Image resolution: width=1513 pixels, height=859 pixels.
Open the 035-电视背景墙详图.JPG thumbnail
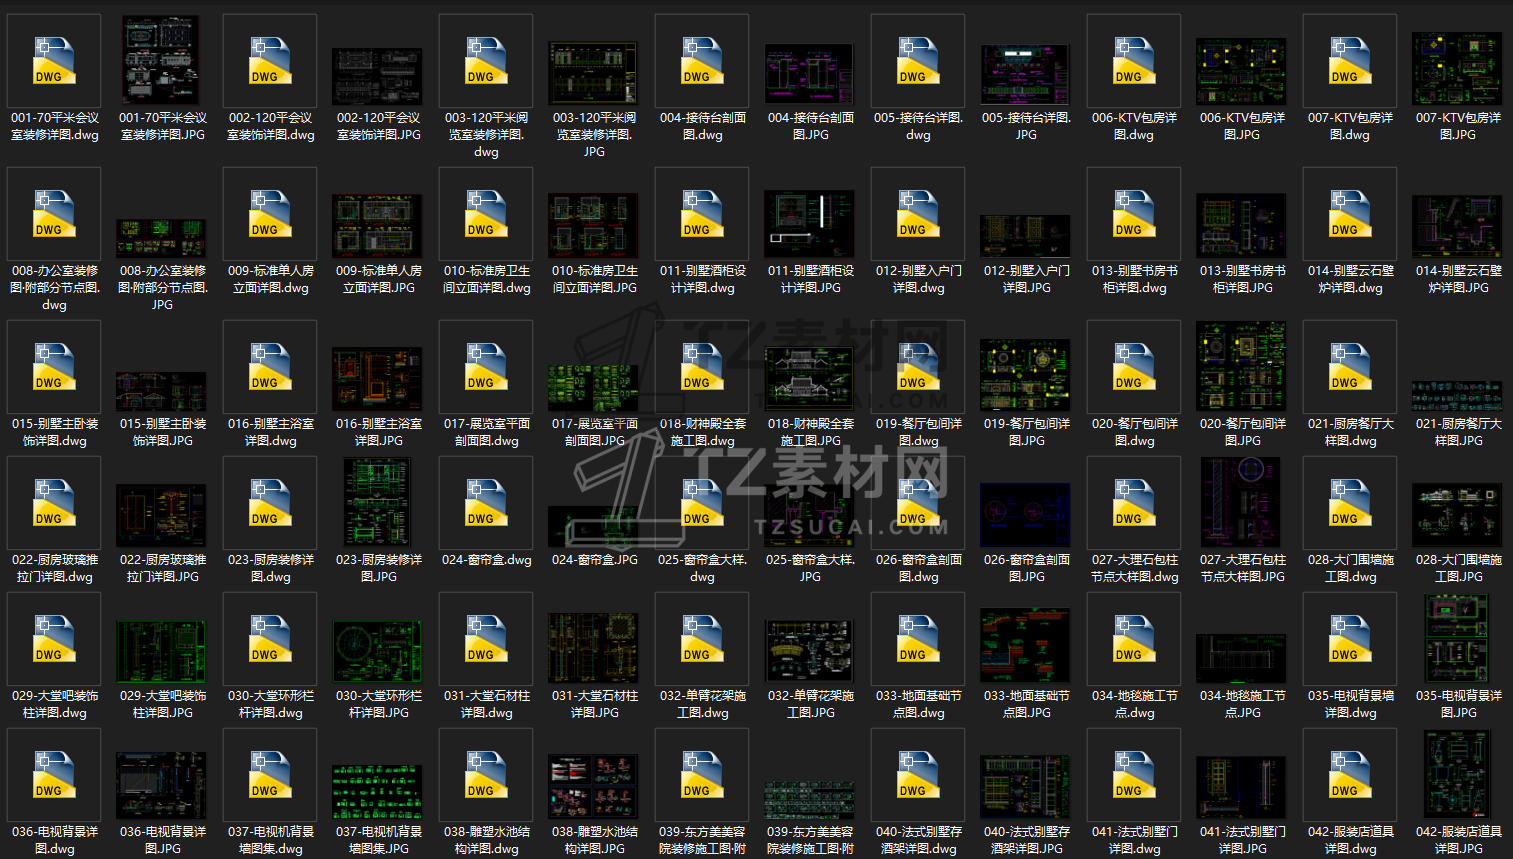(x=1458, y=639)
